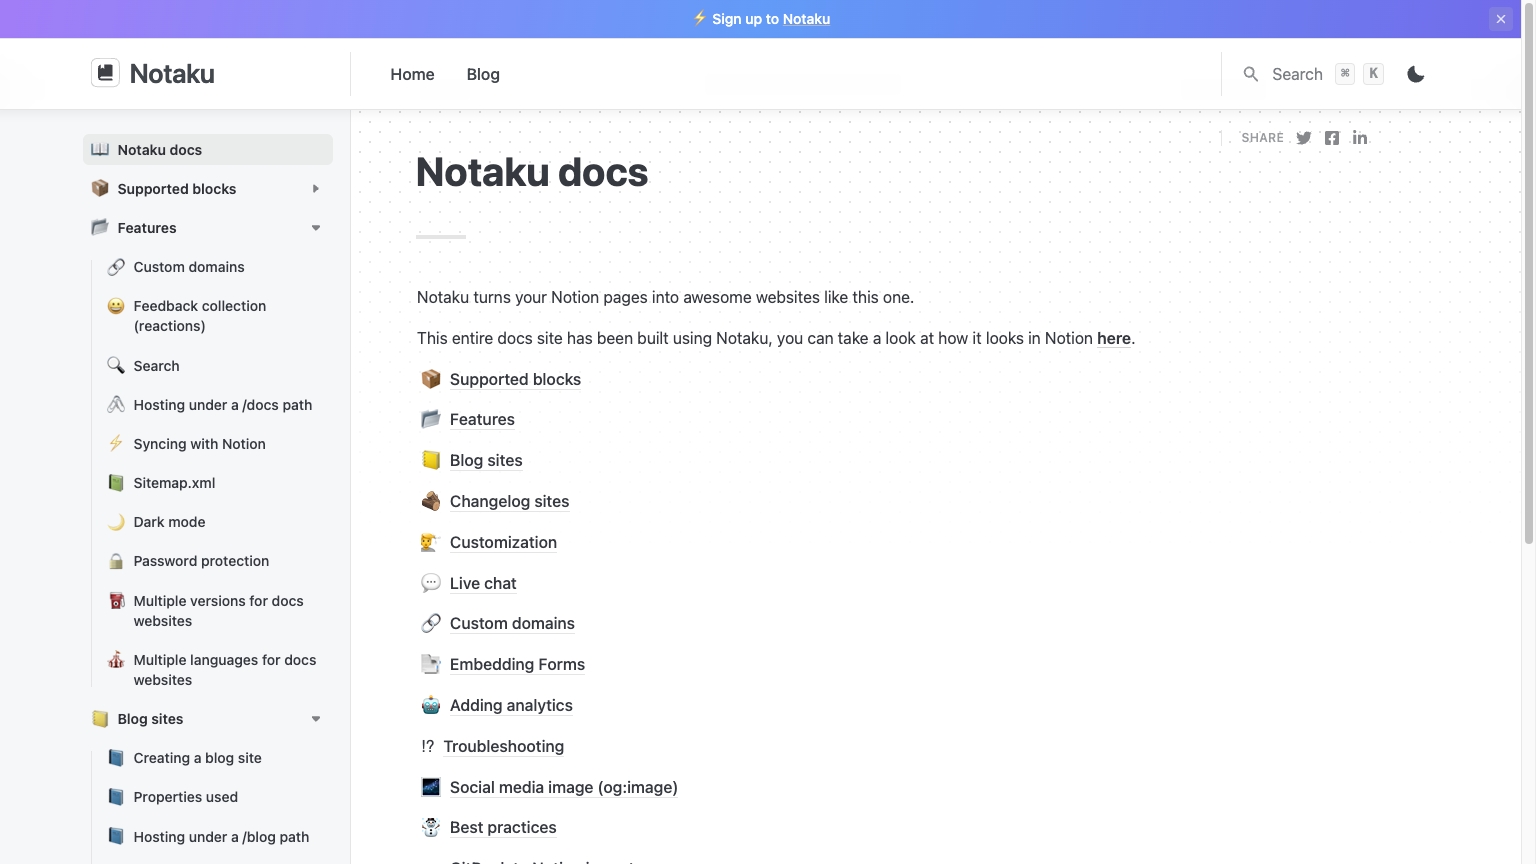This screenshot has width=1536, height=864.
Task: Click the search magnifier icon in header
Action: click(1250, 74)
